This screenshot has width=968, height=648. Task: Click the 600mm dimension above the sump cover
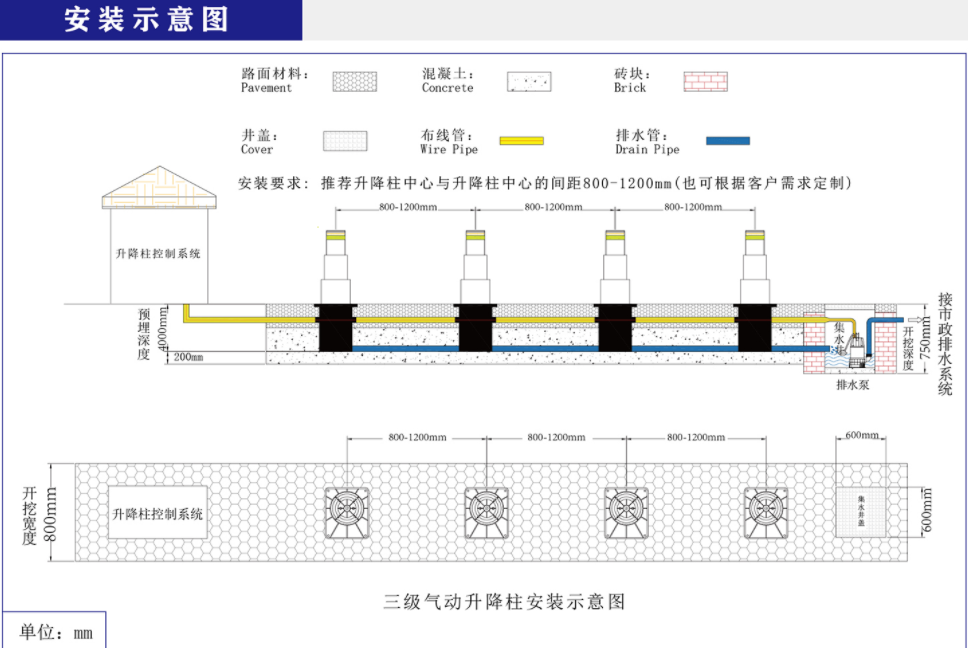[x=862, y=435]
